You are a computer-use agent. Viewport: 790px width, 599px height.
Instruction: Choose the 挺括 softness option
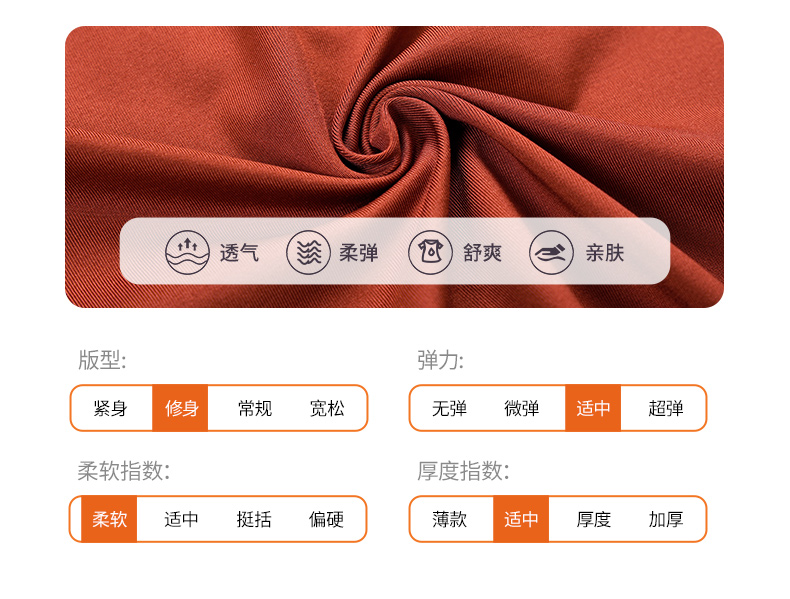[x=254, y=519]
